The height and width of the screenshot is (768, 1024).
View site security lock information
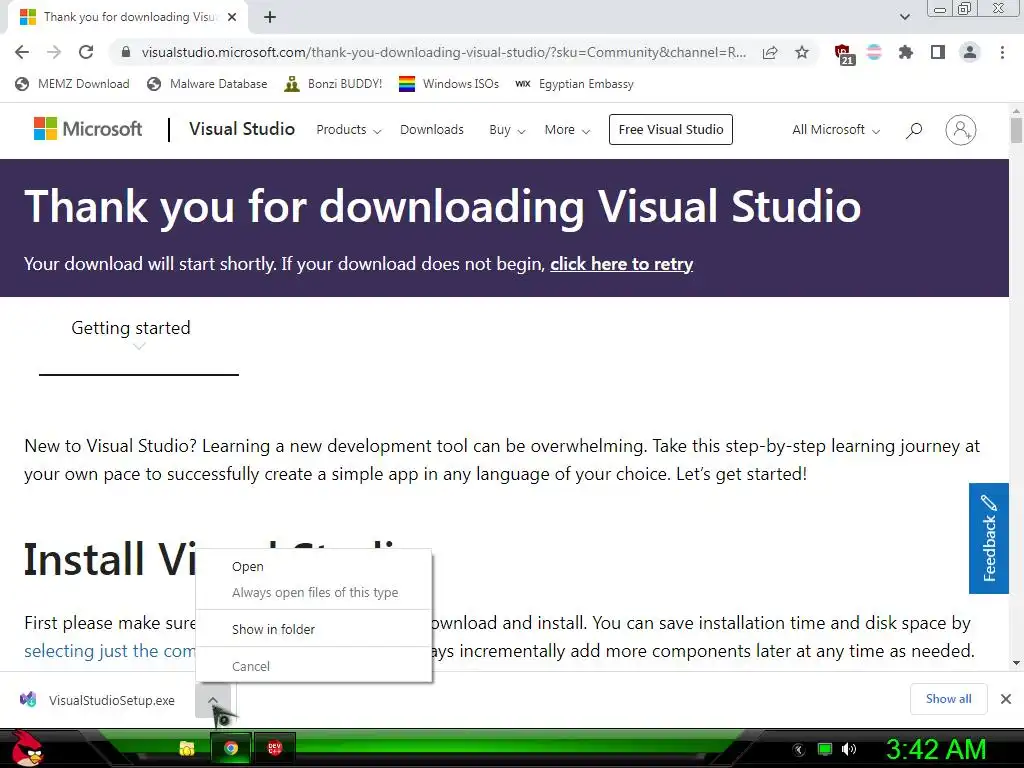[x=126, y=52]
